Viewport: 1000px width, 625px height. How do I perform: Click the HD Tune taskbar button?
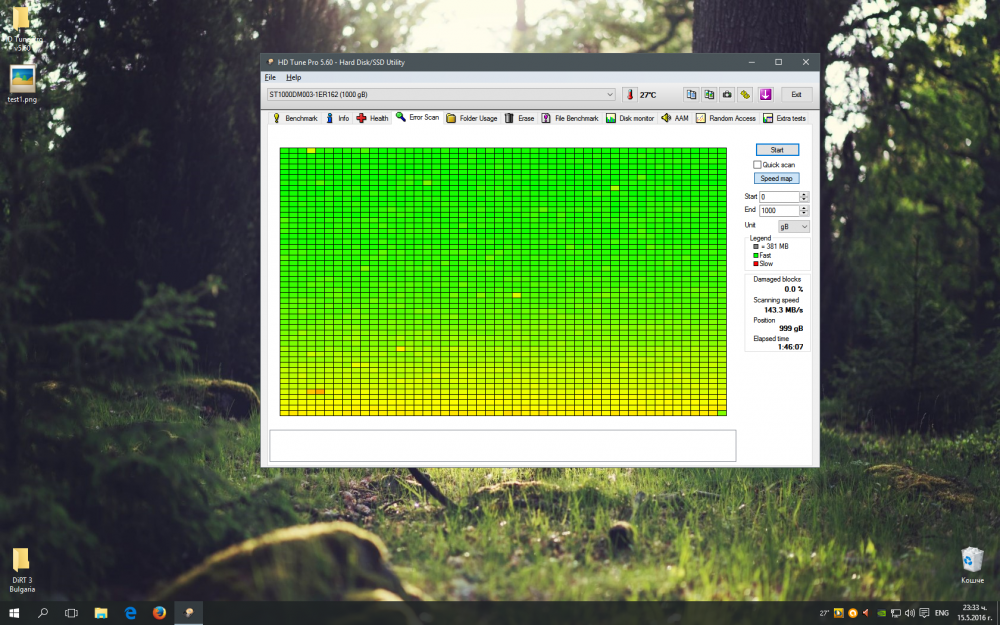pyautogui.click(x=189, y=613)
